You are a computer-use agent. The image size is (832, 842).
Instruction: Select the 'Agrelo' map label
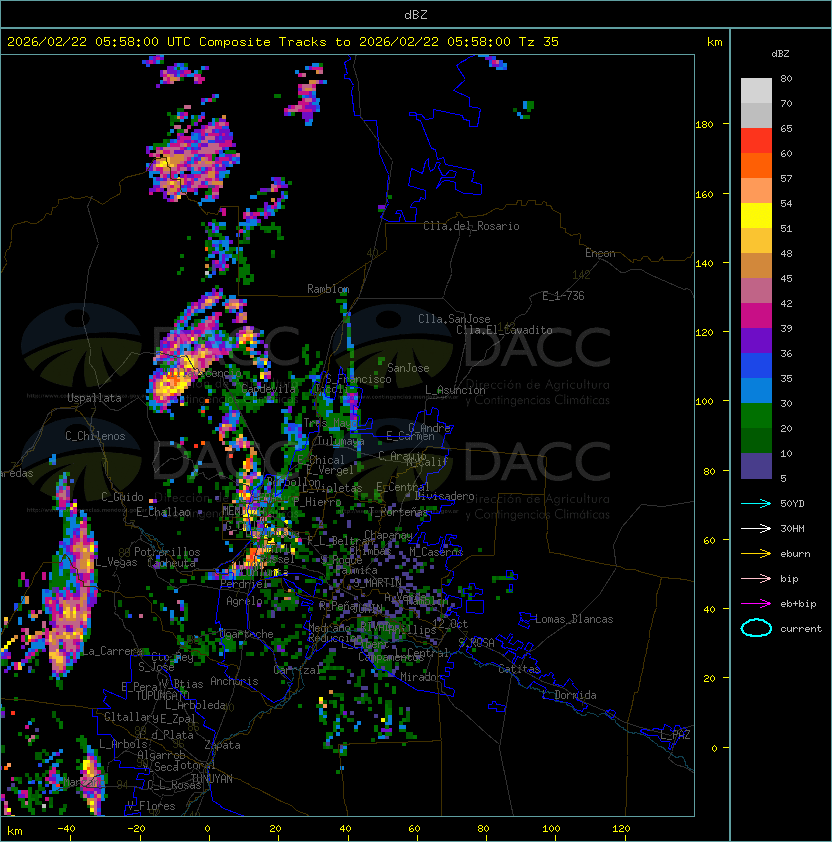(244, 601)
